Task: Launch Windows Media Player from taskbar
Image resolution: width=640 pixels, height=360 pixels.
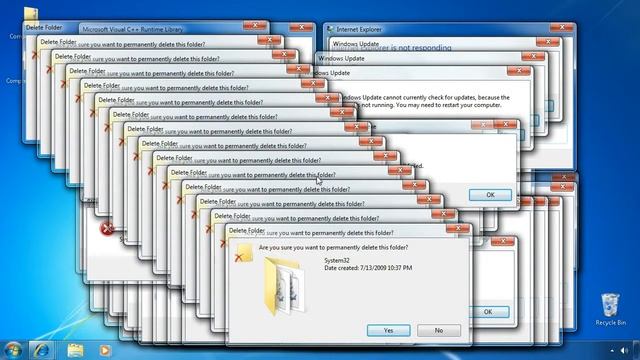Action: 105,350
